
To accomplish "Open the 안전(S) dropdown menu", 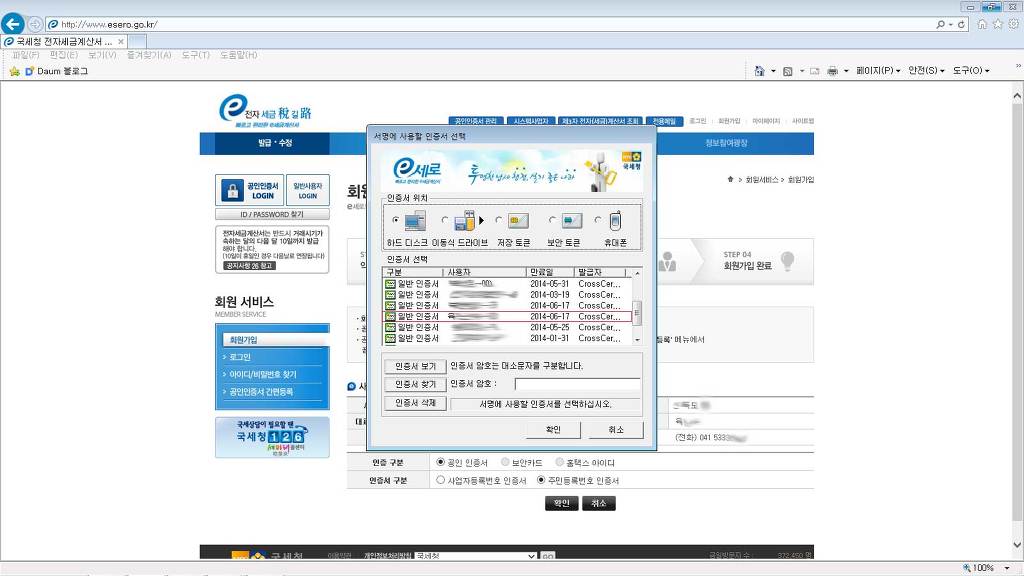I will coord(926,71).
